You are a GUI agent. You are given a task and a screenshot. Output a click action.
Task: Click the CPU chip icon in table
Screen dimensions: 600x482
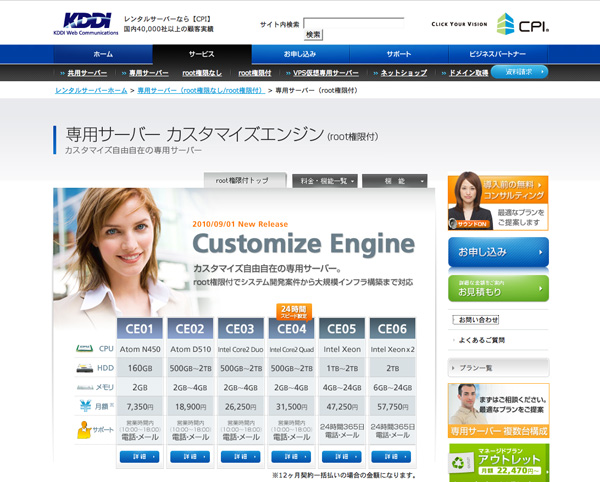[x=85, y=348]
